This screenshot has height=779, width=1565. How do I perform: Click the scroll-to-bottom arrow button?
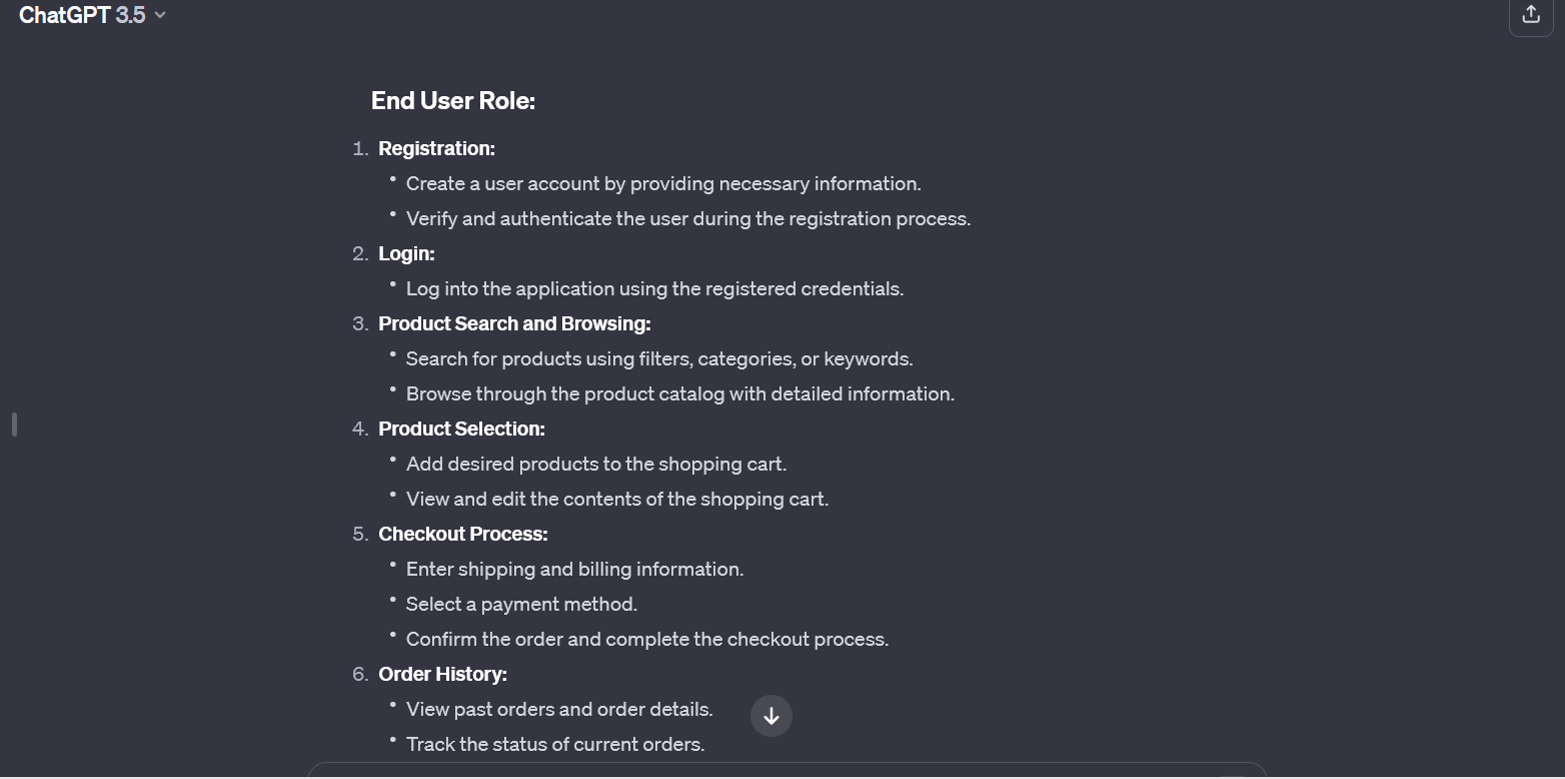click(771, 716)
